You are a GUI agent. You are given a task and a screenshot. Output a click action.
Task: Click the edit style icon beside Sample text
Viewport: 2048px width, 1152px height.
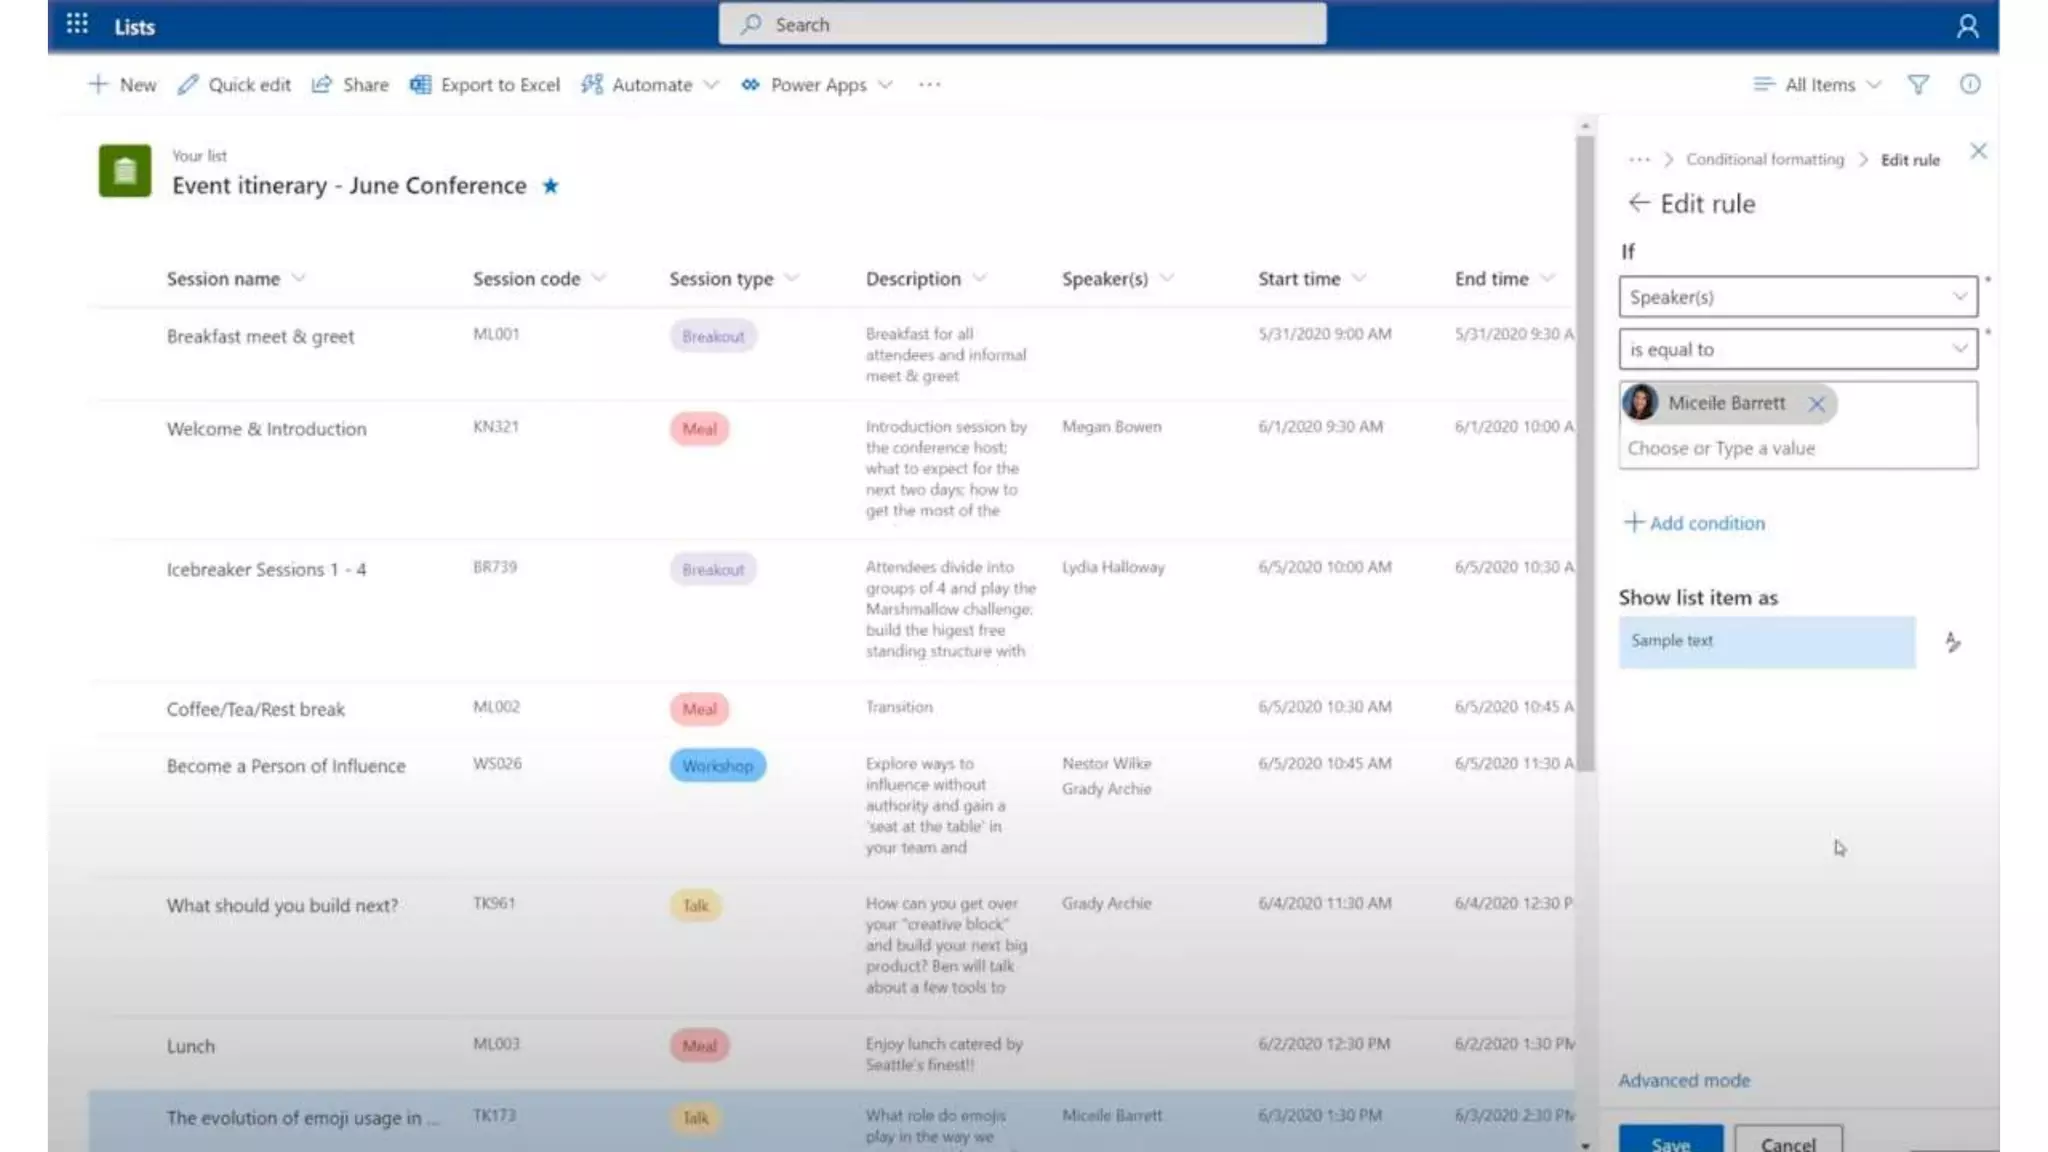click(1952, 642)
